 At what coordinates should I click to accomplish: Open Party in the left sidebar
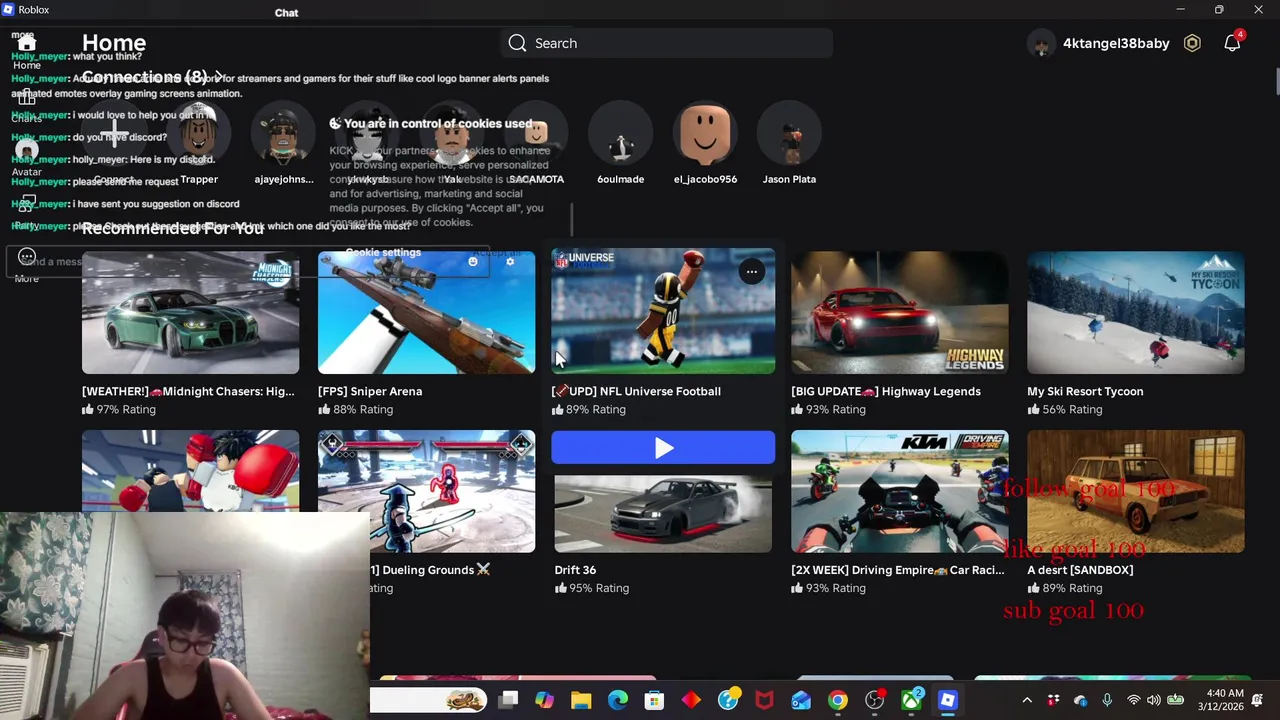coord(27,205)
